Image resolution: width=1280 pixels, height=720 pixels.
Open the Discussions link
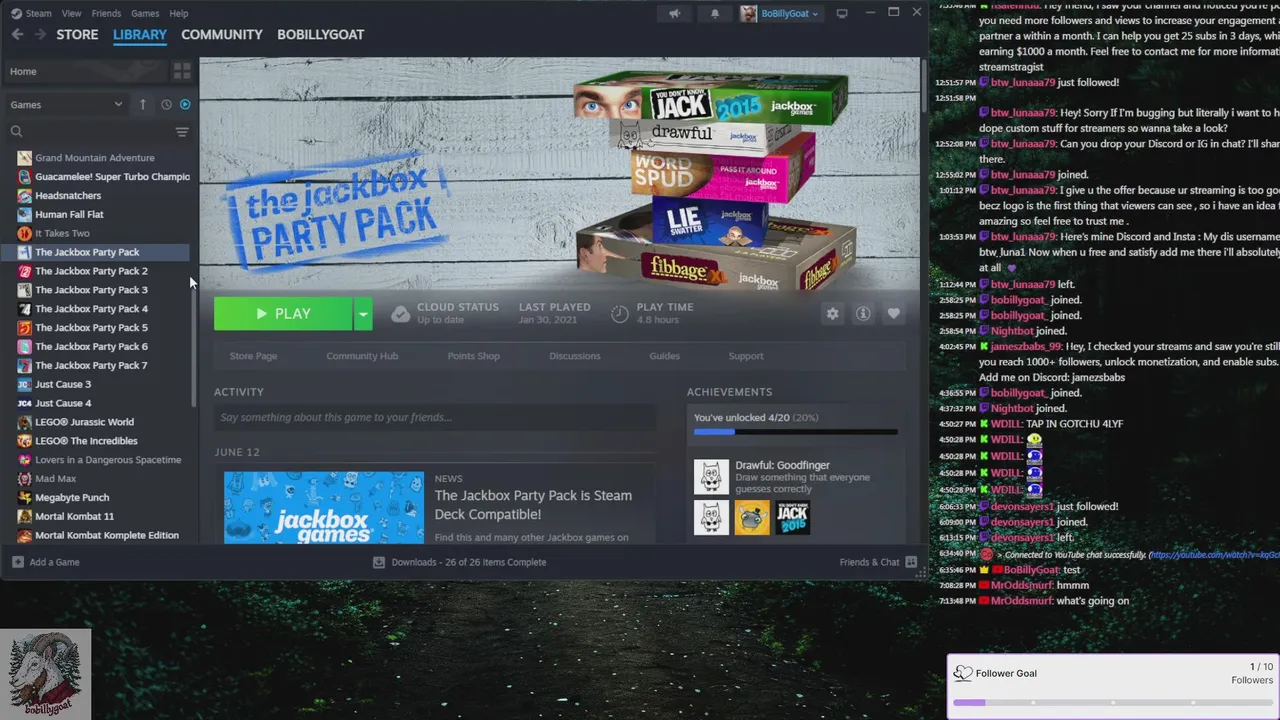574,356
